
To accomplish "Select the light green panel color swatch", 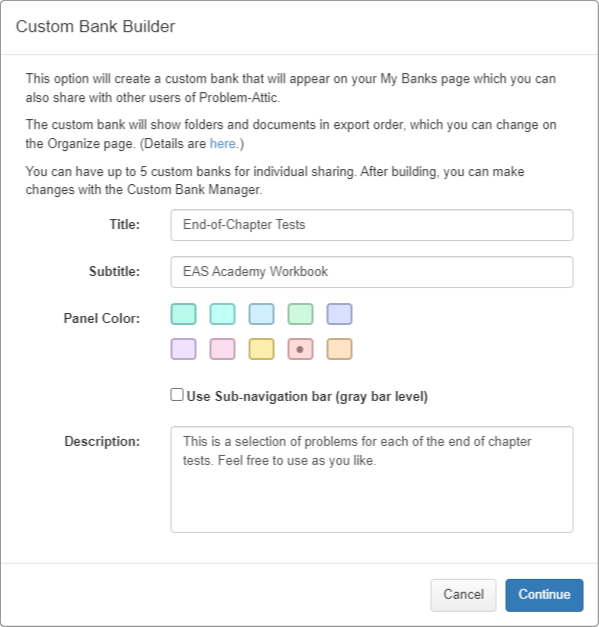I will point(300,314).
